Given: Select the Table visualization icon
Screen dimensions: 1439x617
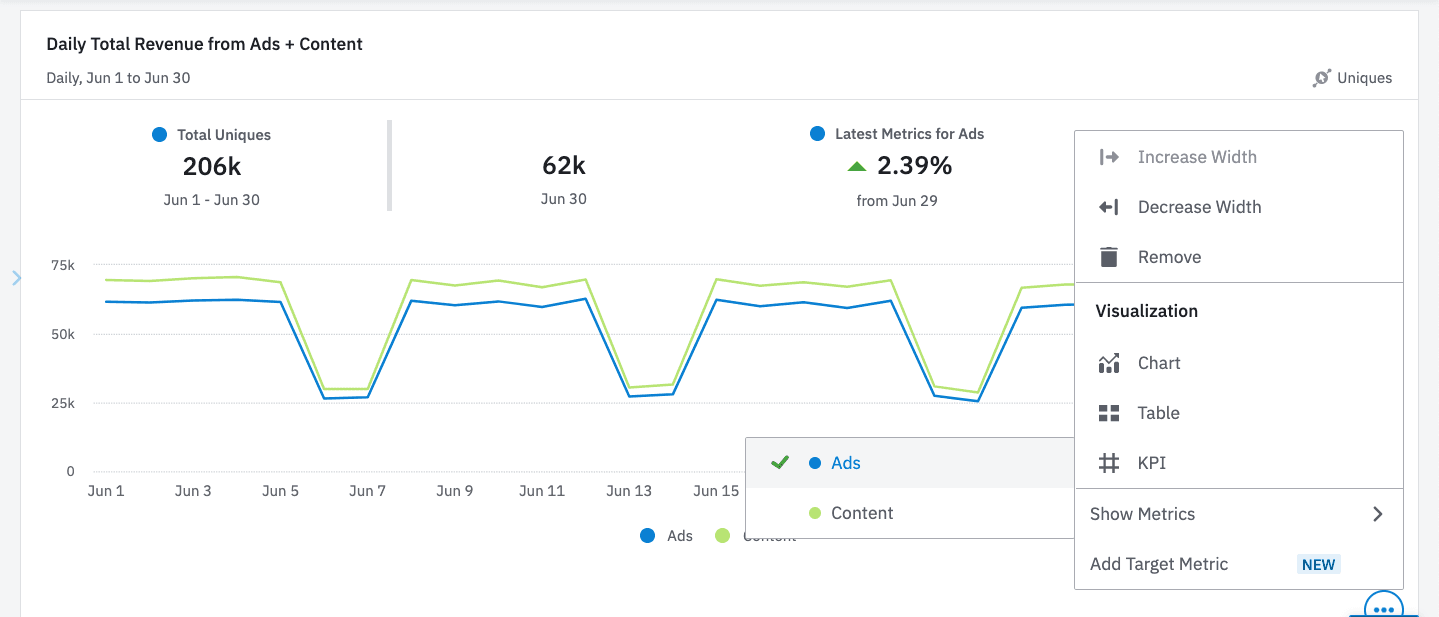Looking at the screenshot, I should tap(1110, 412).
